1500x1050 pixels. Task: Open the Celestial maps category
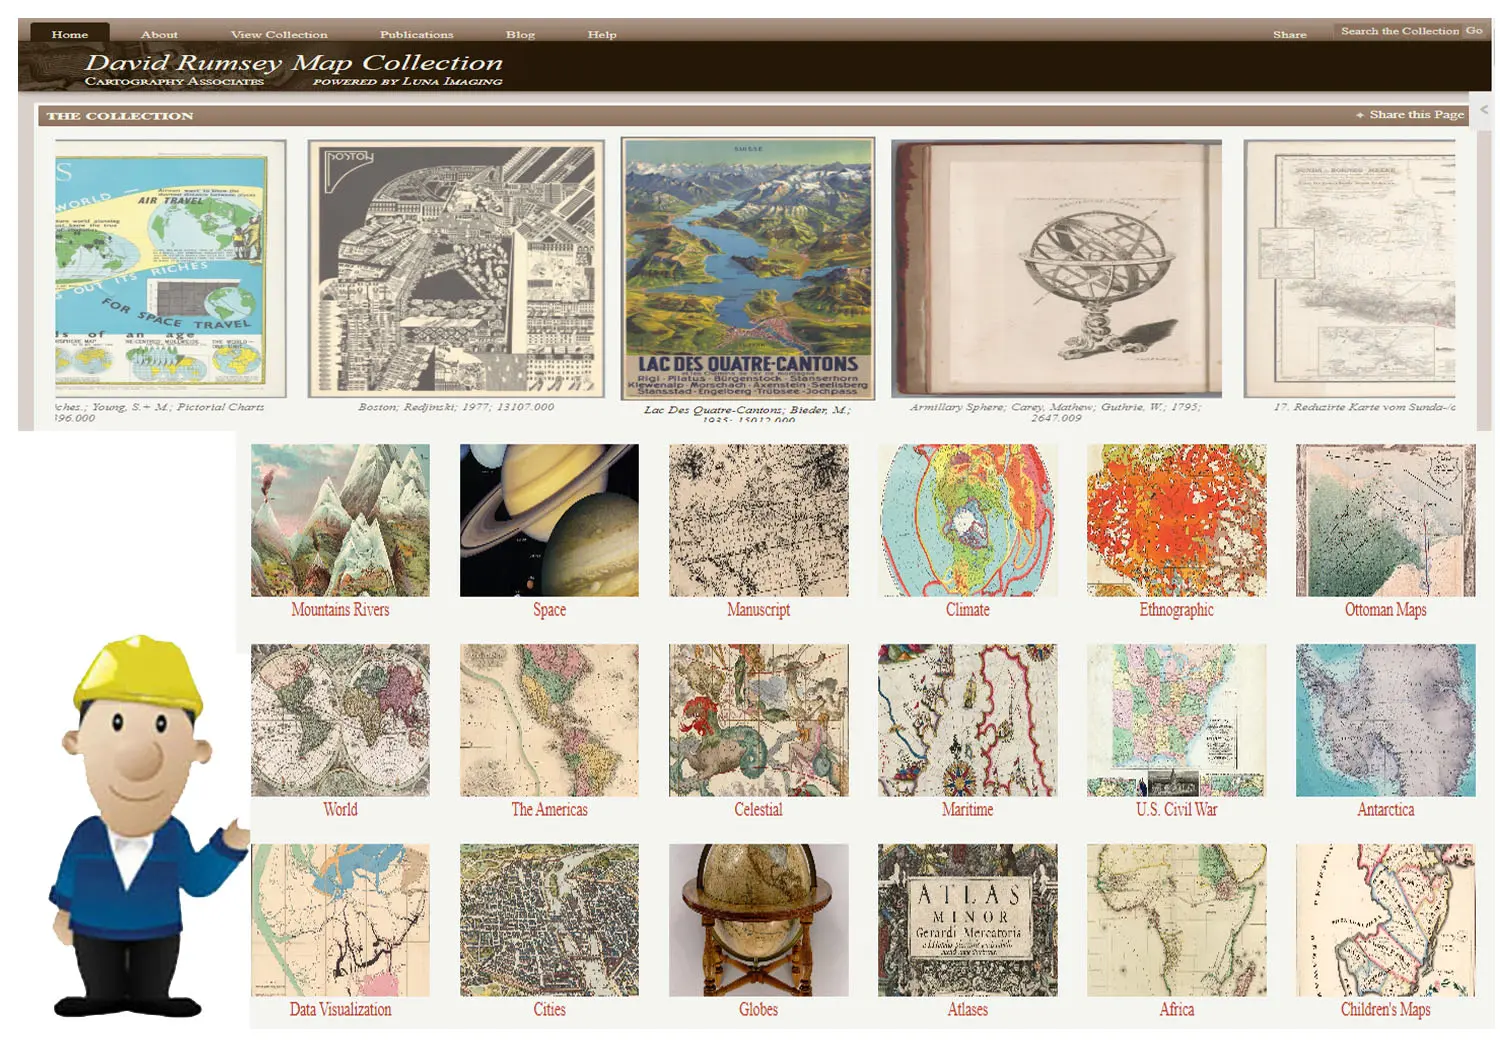click(x=757, y=720)
